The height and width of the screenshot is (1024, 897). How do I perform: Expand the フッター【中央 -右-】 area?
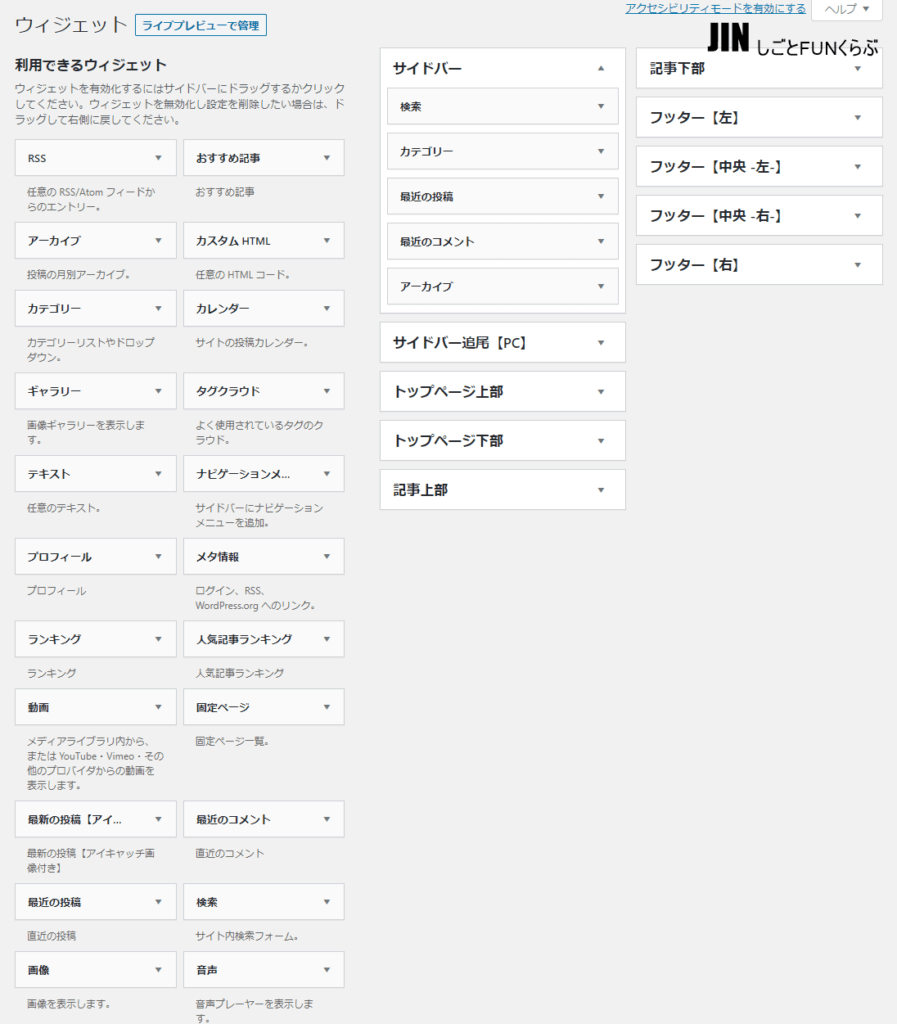(858, 216)
